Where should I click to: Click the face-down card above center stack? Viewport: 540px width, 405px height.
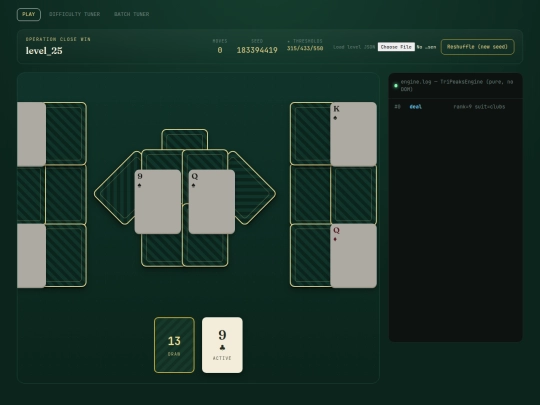185,139
